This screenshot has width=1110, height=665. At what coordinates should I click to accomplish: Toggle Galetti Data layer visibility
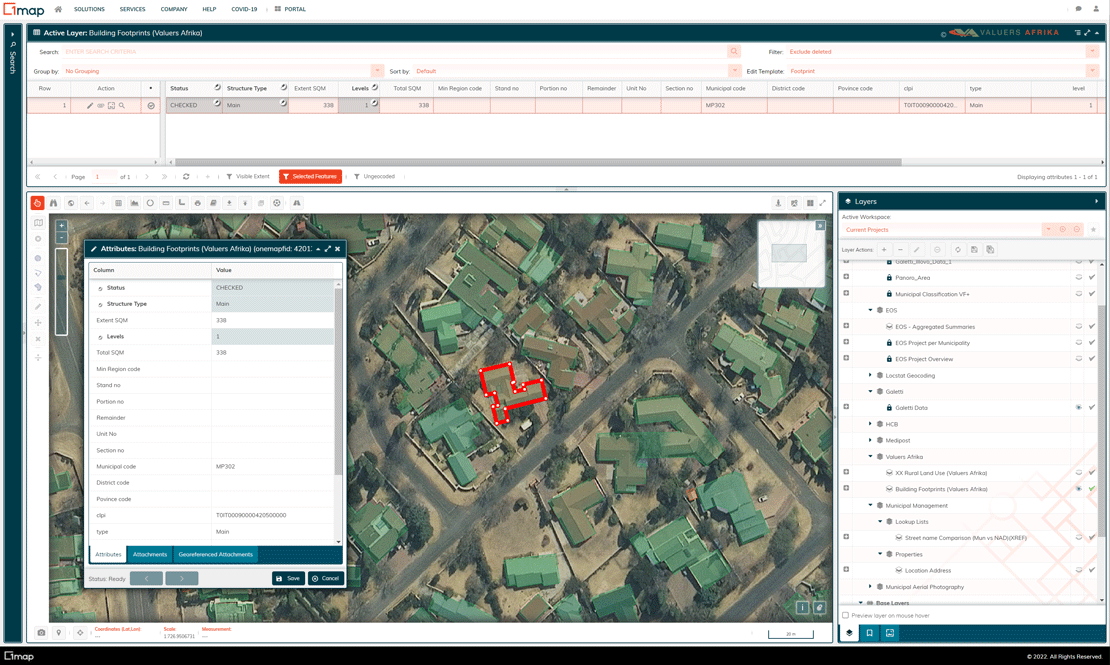(x=1078, y=408)
